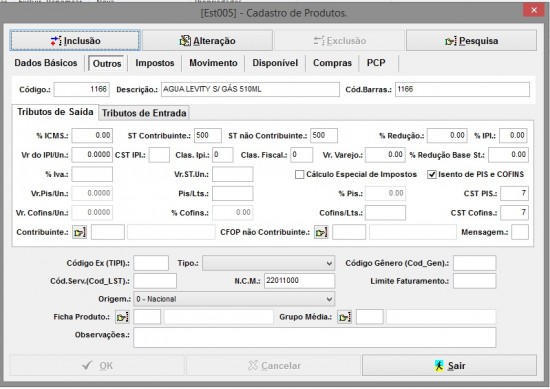The height and width of the screenshot is (389, 550).
Task: Click the CST PIS field
Action: (x=514, y=194)
